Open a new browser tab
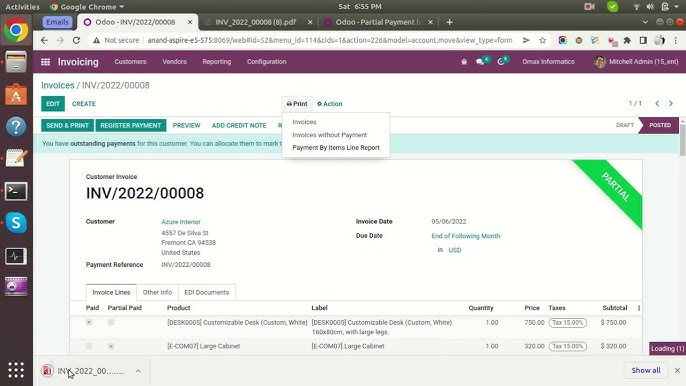The image size is (686, 386). pos(449,22)
